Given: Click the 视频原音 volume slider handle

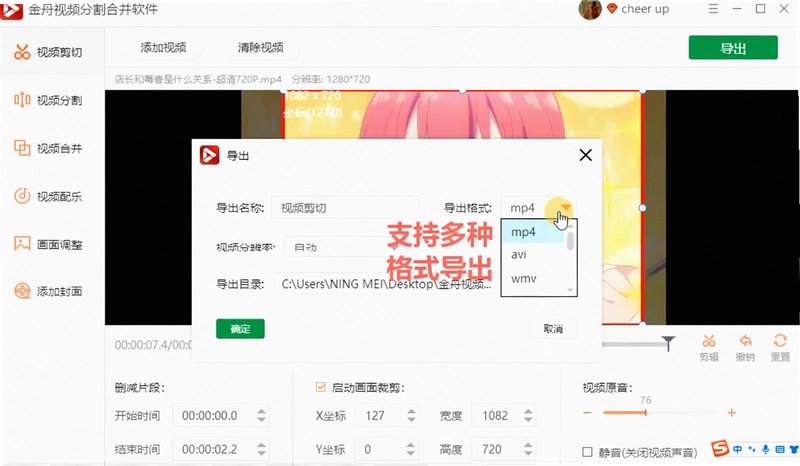Looking at the screenshot, I should [645, 412].
